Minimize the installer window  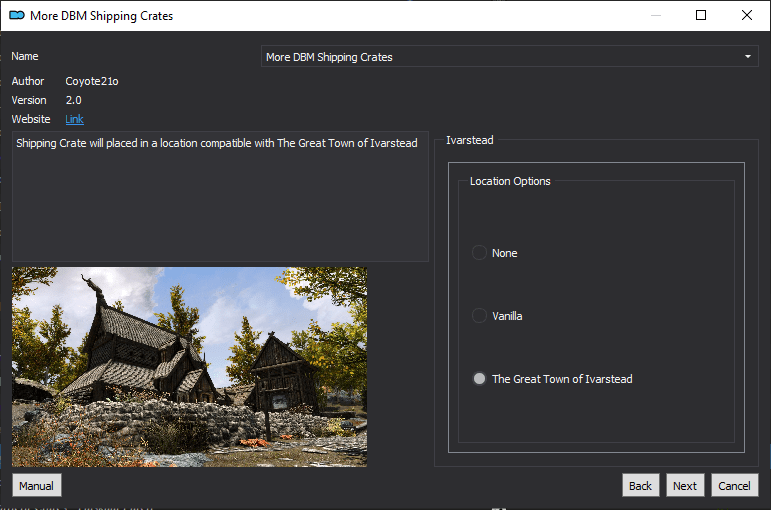655,15
